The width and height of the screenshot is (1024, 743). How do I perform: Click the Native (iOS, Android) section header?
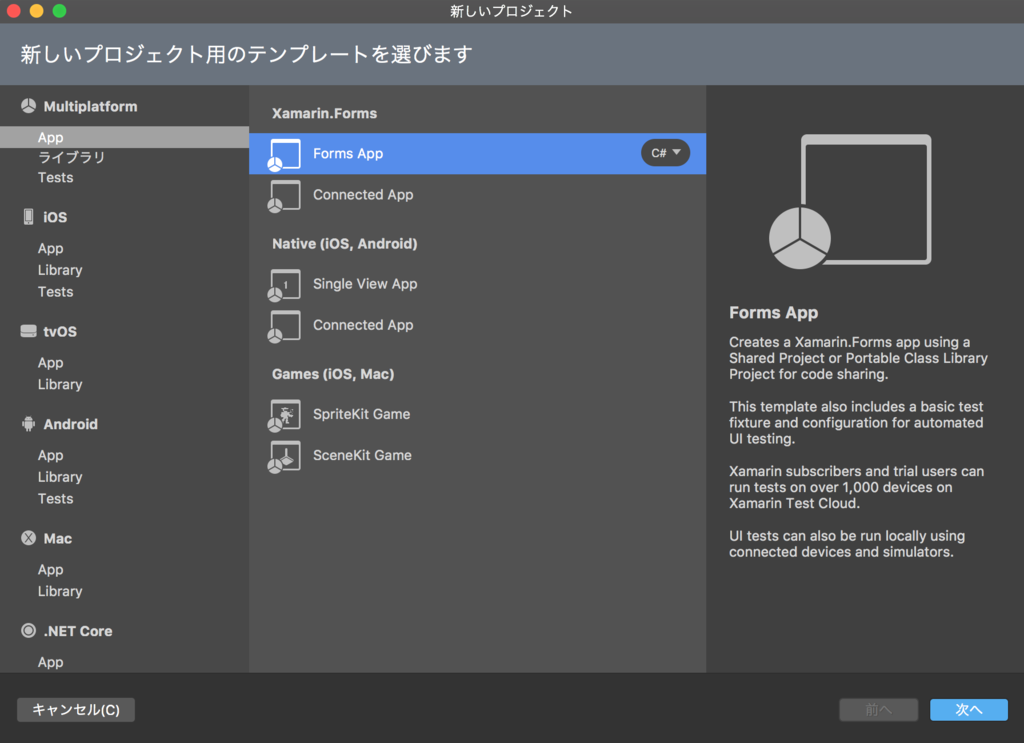[x=344, y=244]
